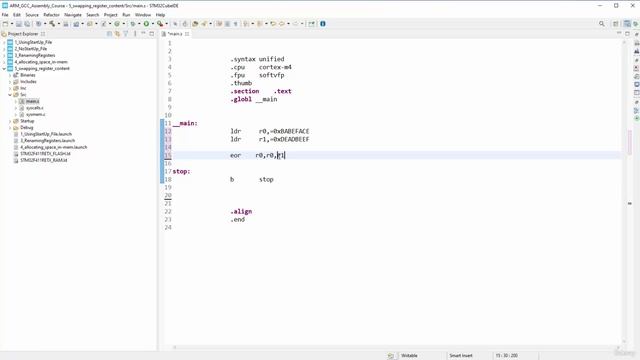Maximize the editor area

627,33
